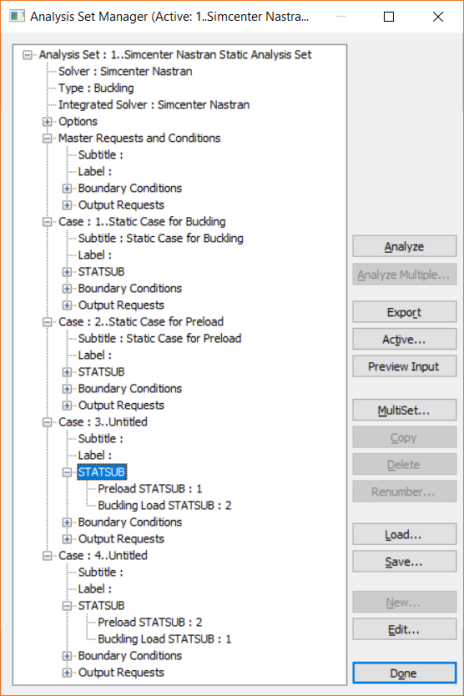Viewport: 464px width, 696px height.
Task: Click the Edit... button
Action: pyautogui.click(x=405, y=629)
